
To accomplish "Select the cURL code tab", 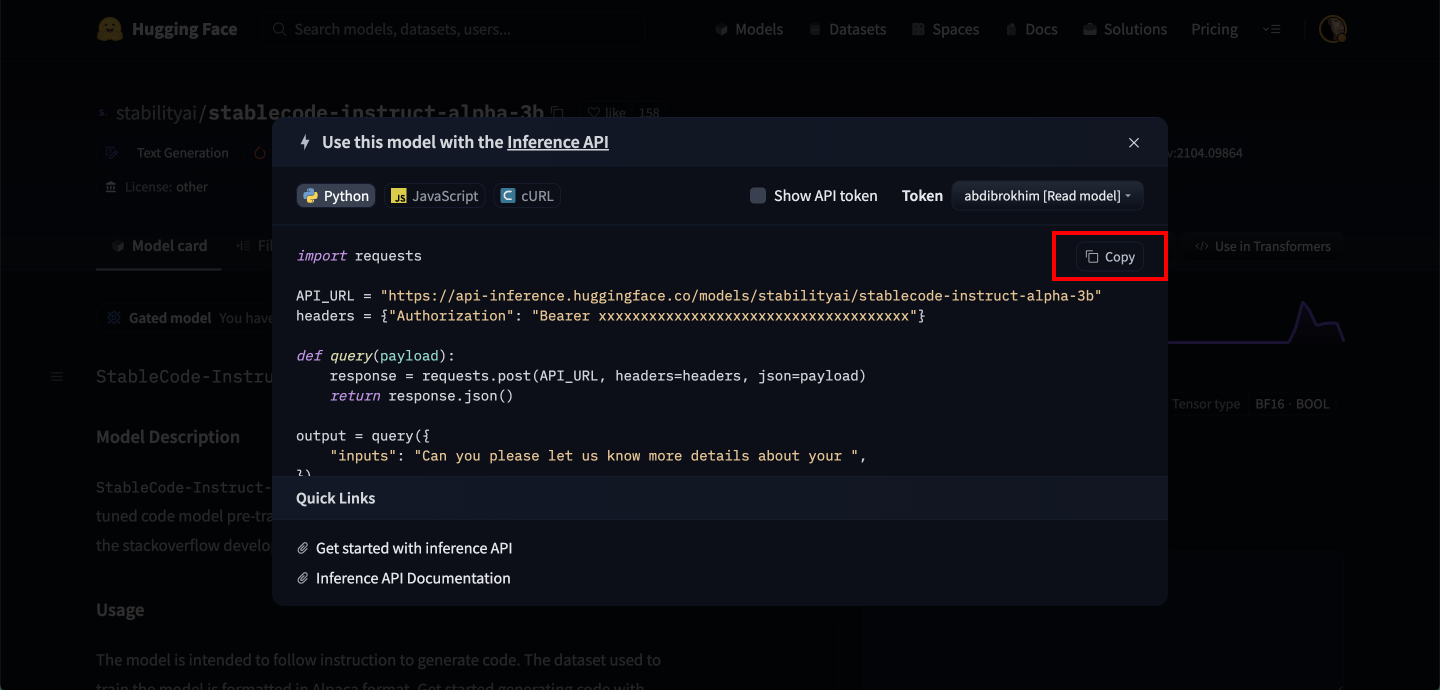I will (x=527, y=196).
